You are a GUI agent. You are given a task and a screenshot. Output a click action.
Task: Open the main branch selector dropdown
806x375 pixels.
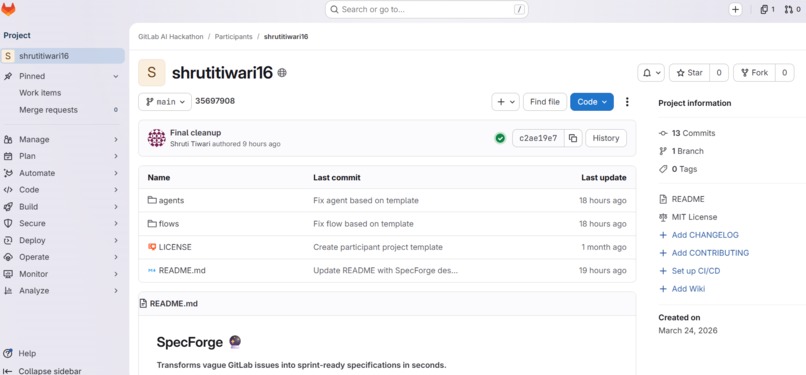pos(165,102)
